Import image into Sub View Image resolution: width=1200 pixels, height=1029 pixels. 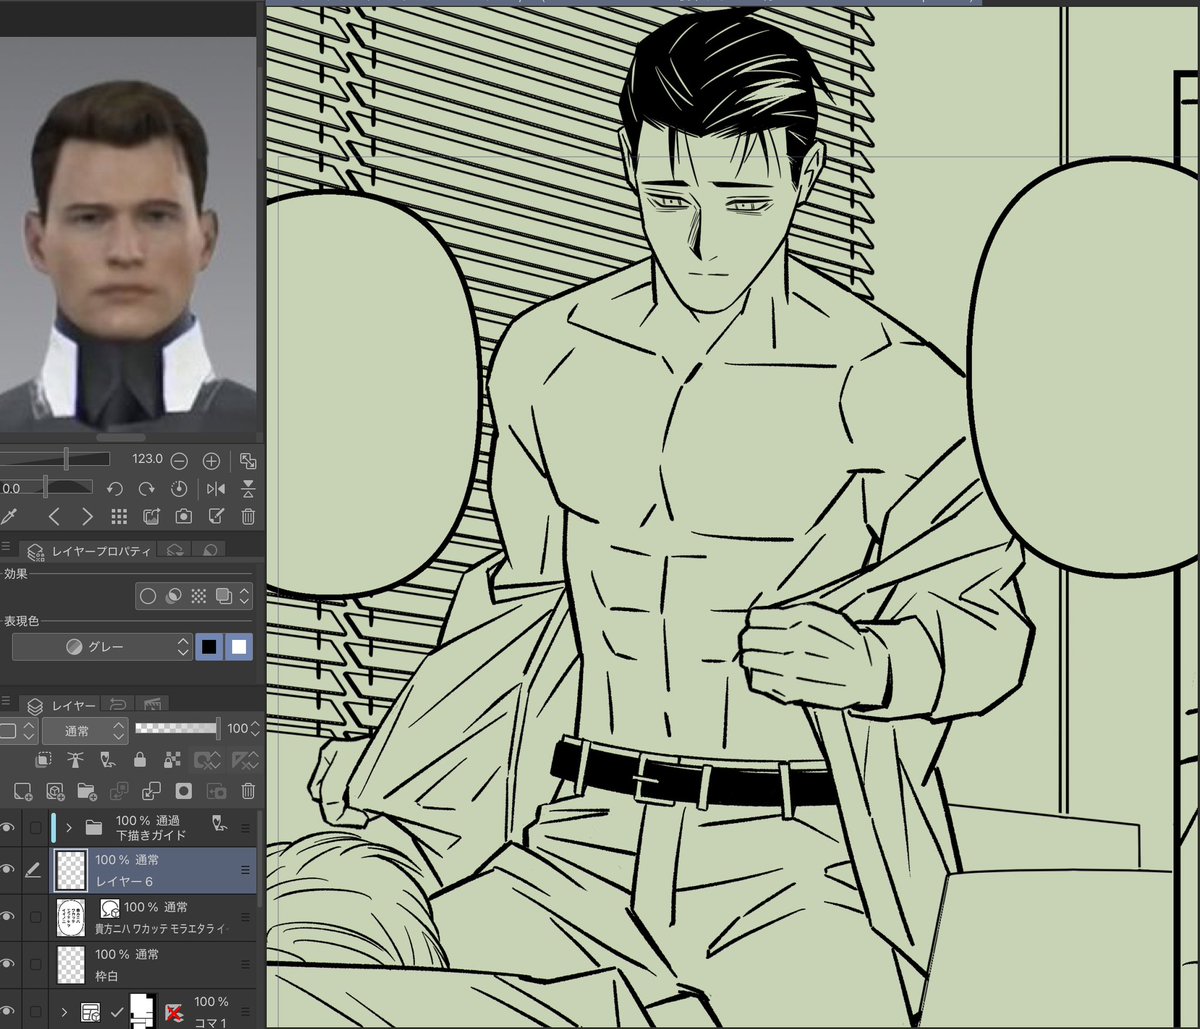coord(151,517)
